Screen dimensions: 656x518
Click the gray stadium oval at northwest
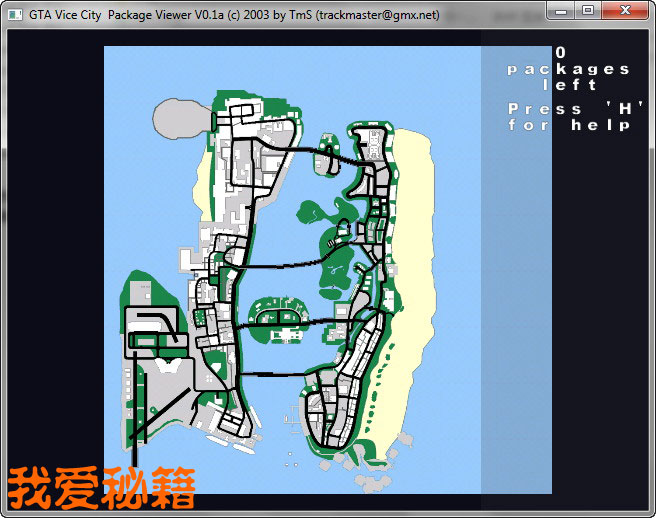pos(180,115)
